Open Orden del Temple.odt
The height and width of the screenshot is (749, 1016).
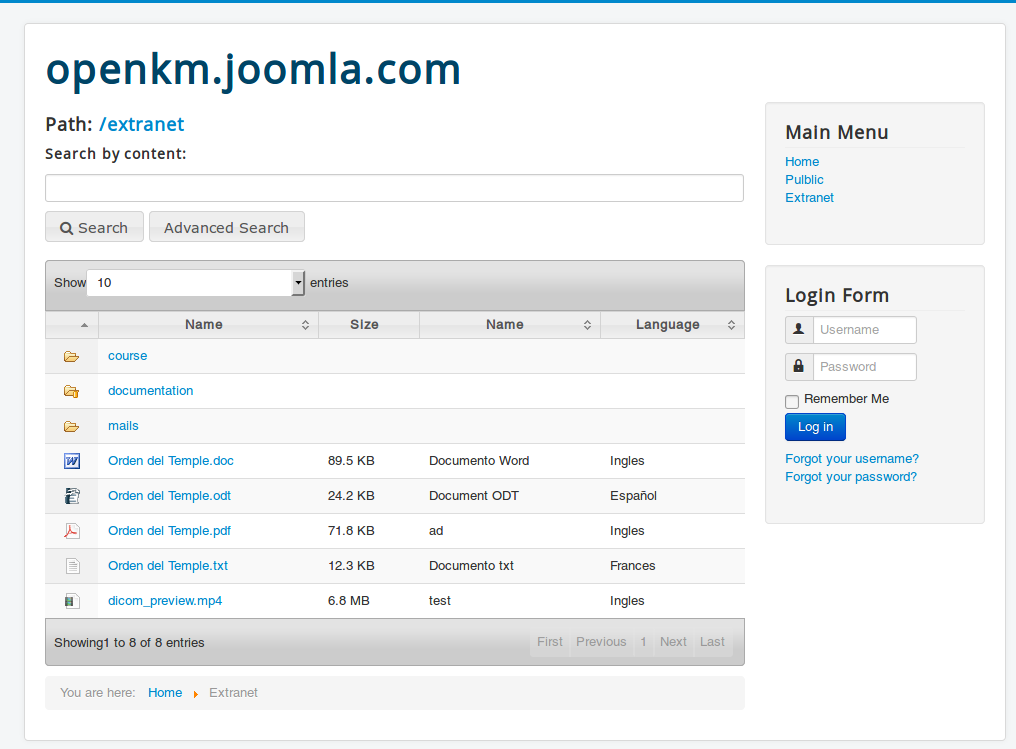pos(169,496)
